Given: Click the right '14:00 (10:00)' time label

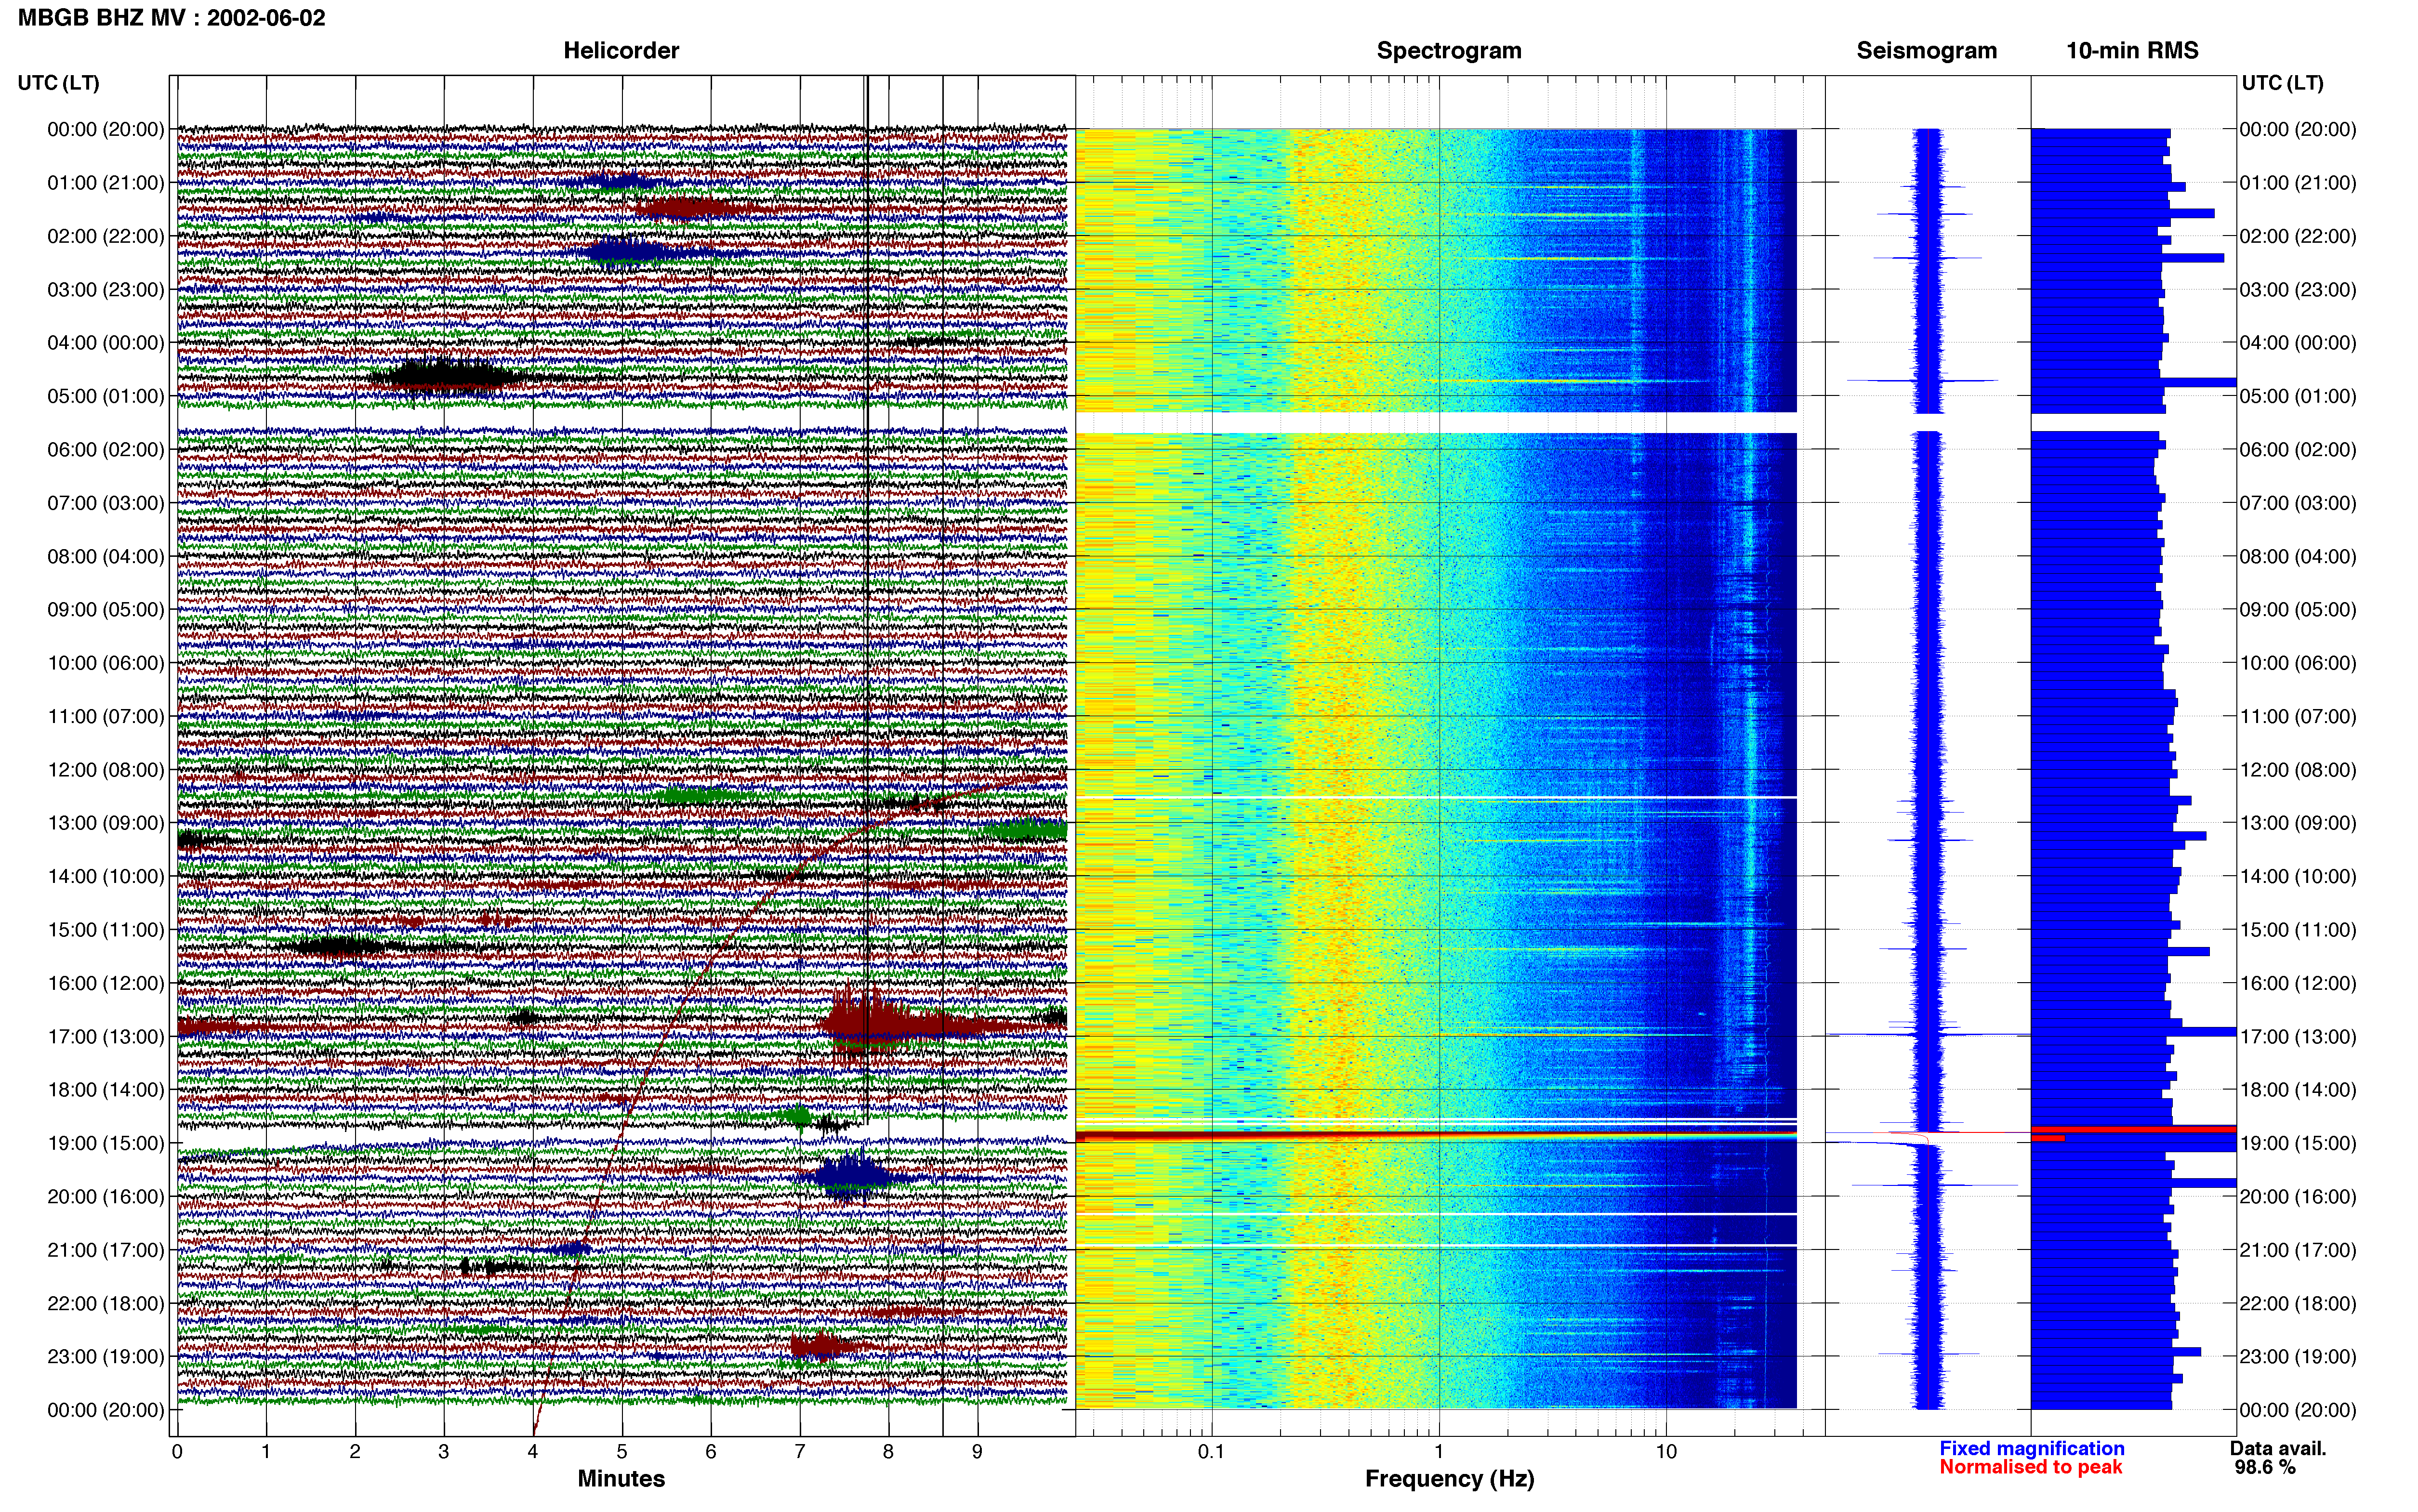Looking at the screenshot, I should pos(2298,877).
